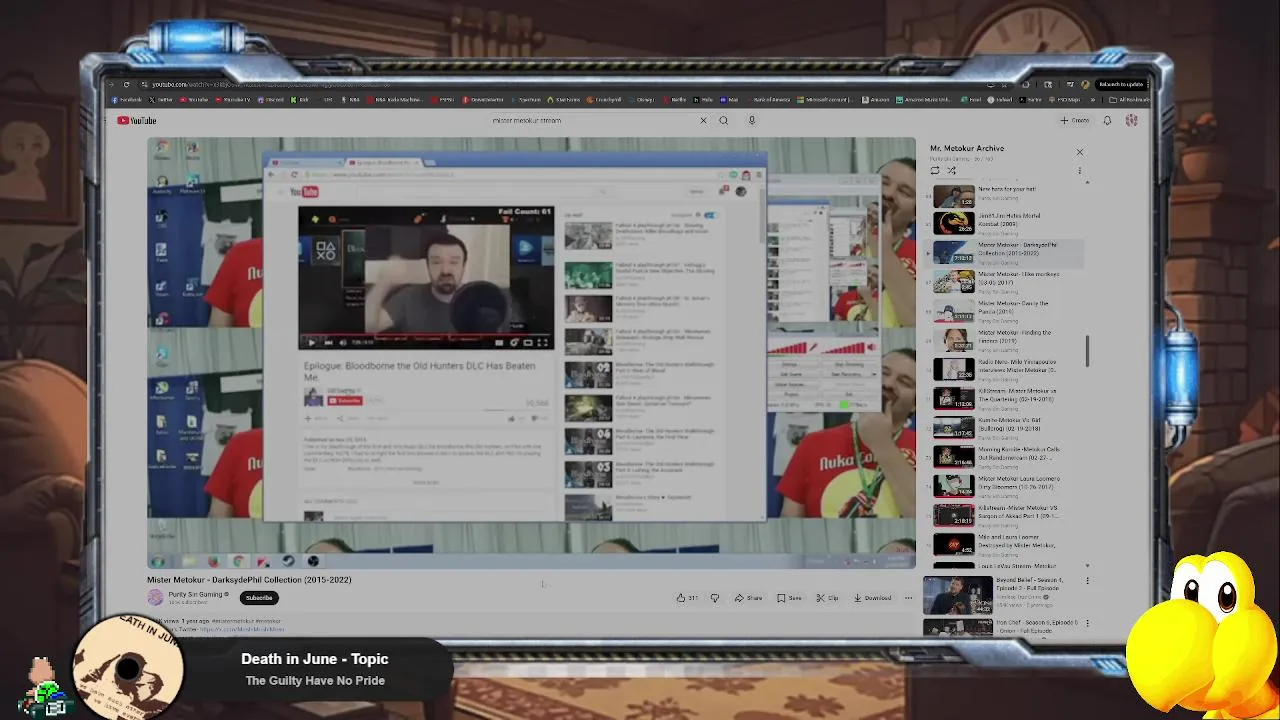
Task: Subscribe to Purity Sin Gaming
Action: pyautogui.click(x=259, y=598)
